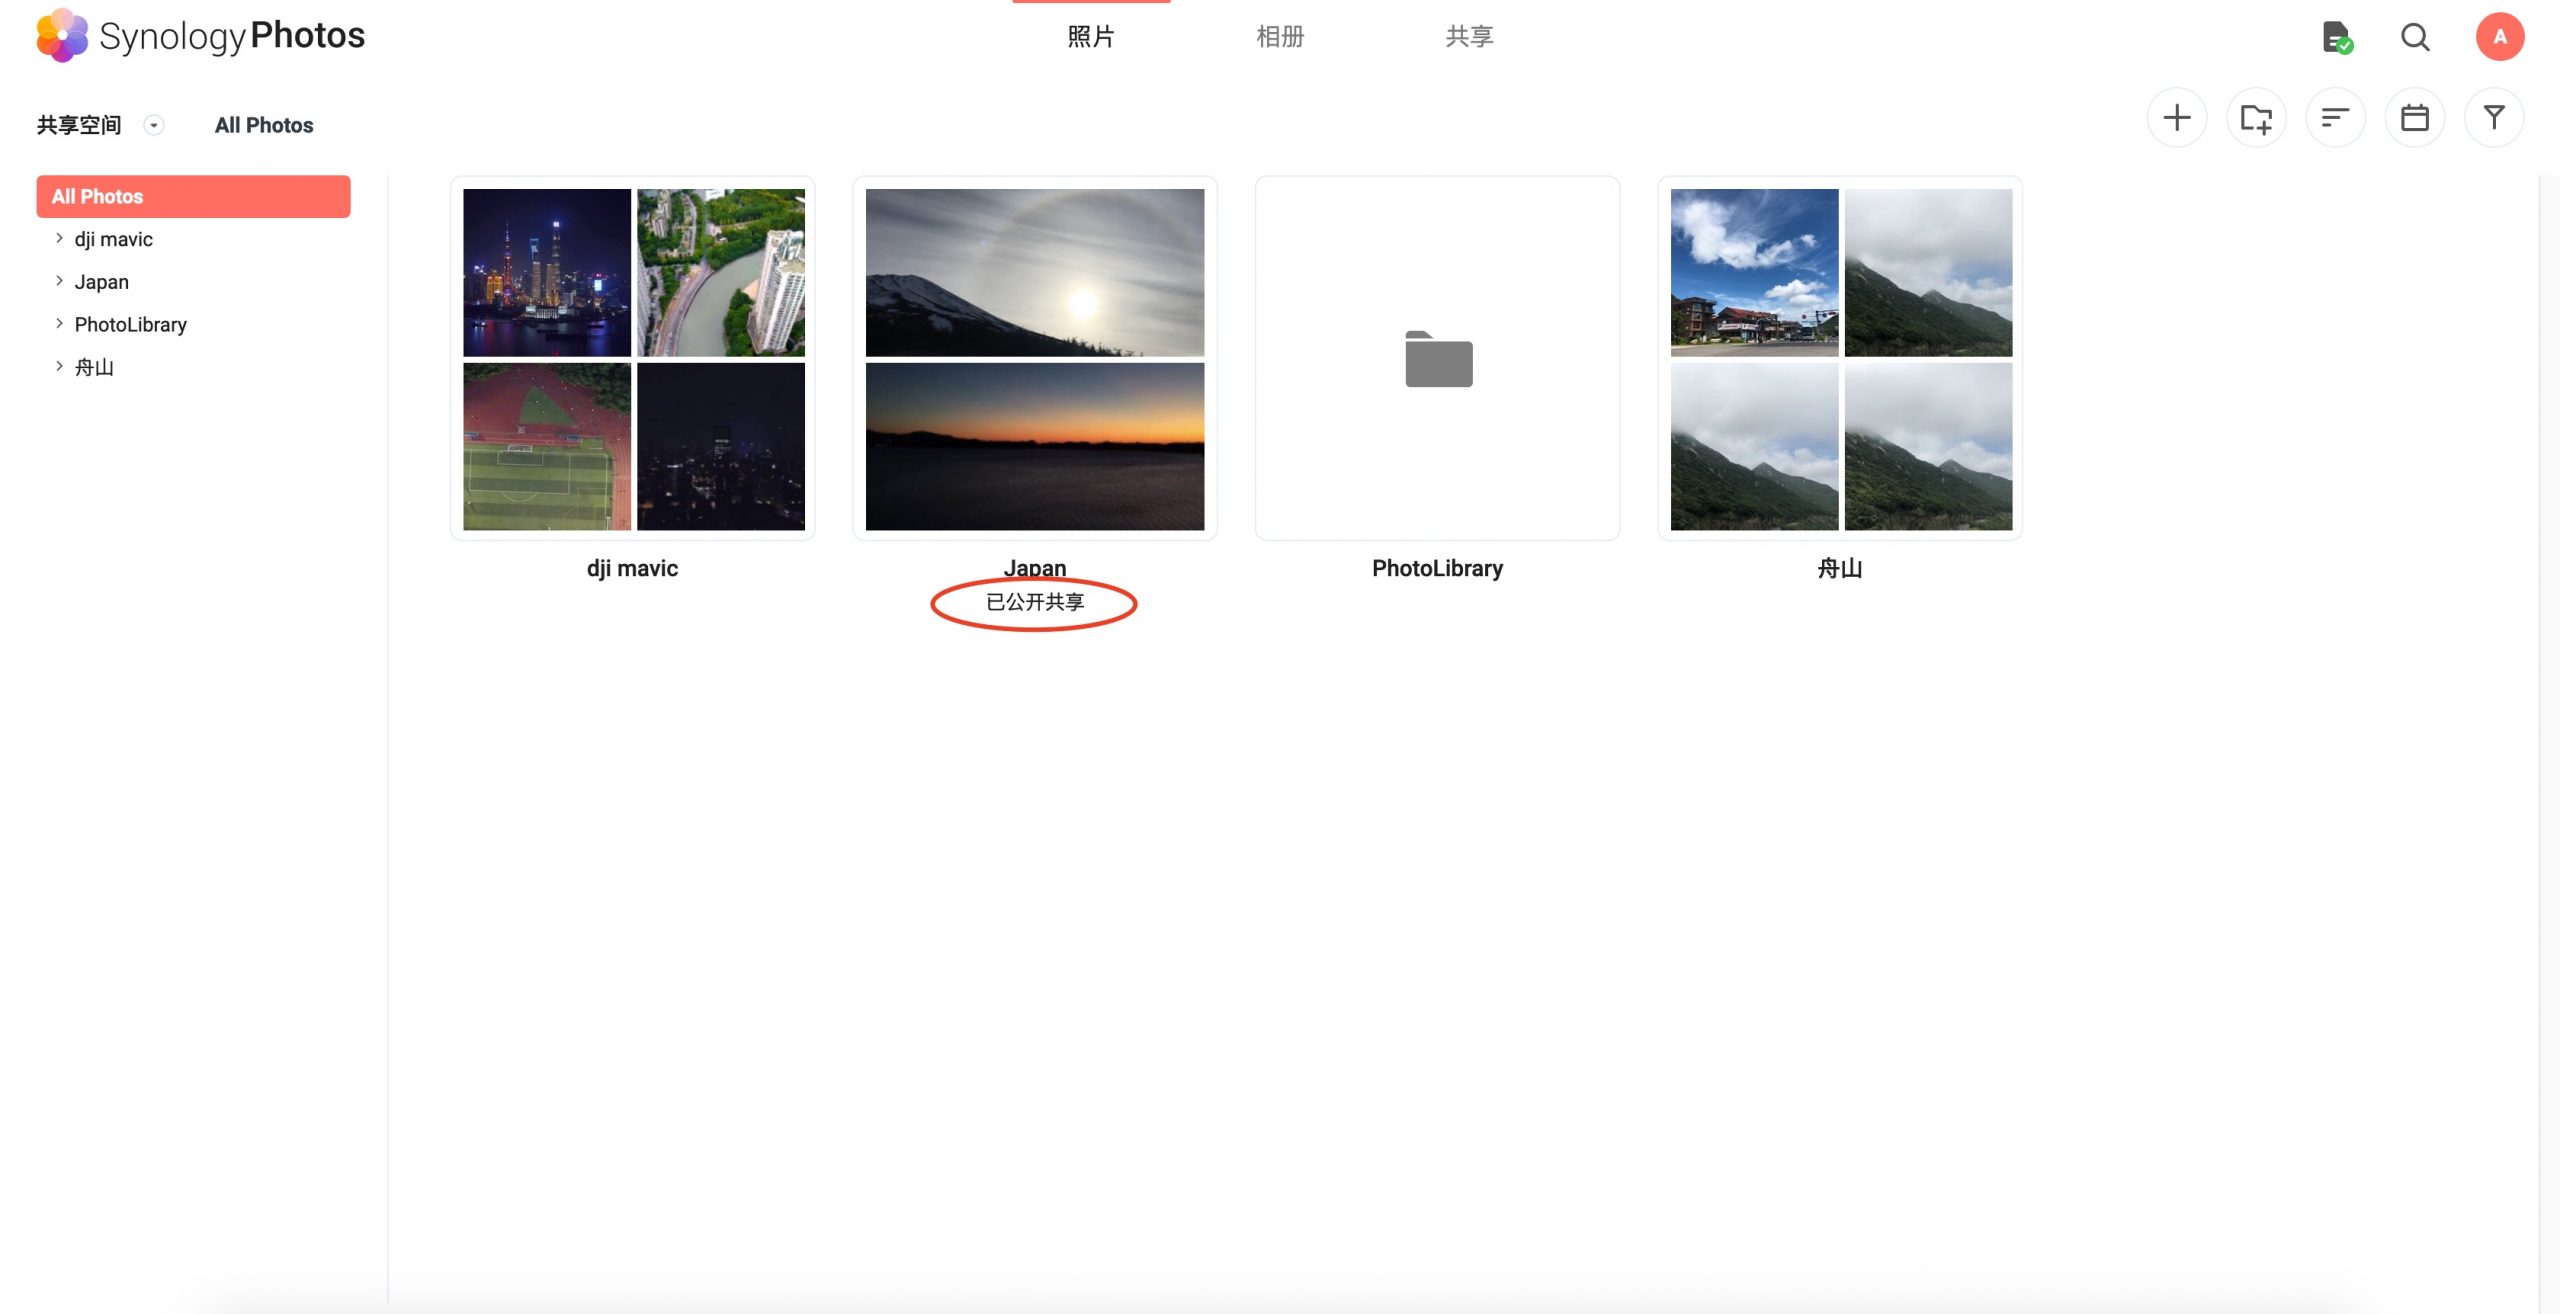
Task: Open the sort options icon
Action: pos(2335,118)
